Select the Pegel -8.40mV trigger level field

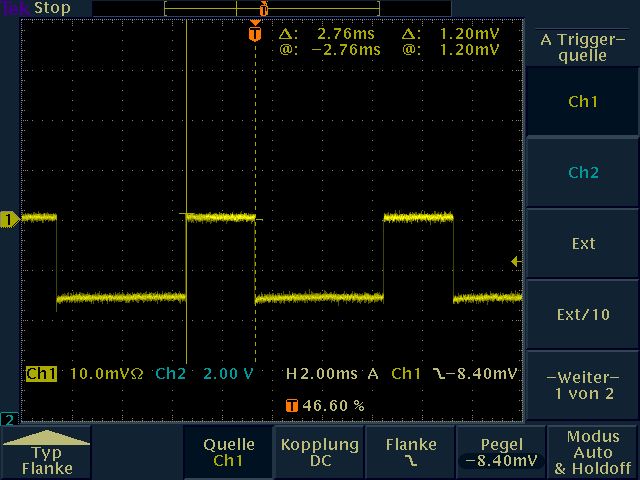(x=501, y=453)
